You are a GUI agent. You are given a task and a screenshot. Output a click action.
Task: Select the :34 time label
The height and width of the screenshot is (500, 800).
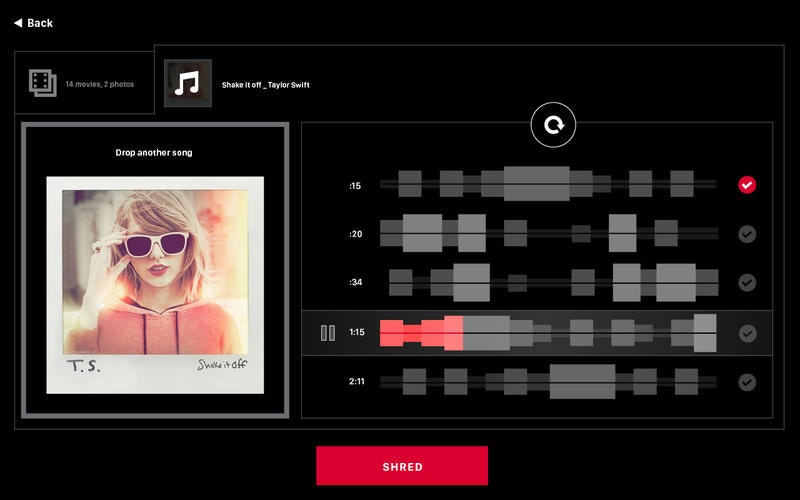356,282
